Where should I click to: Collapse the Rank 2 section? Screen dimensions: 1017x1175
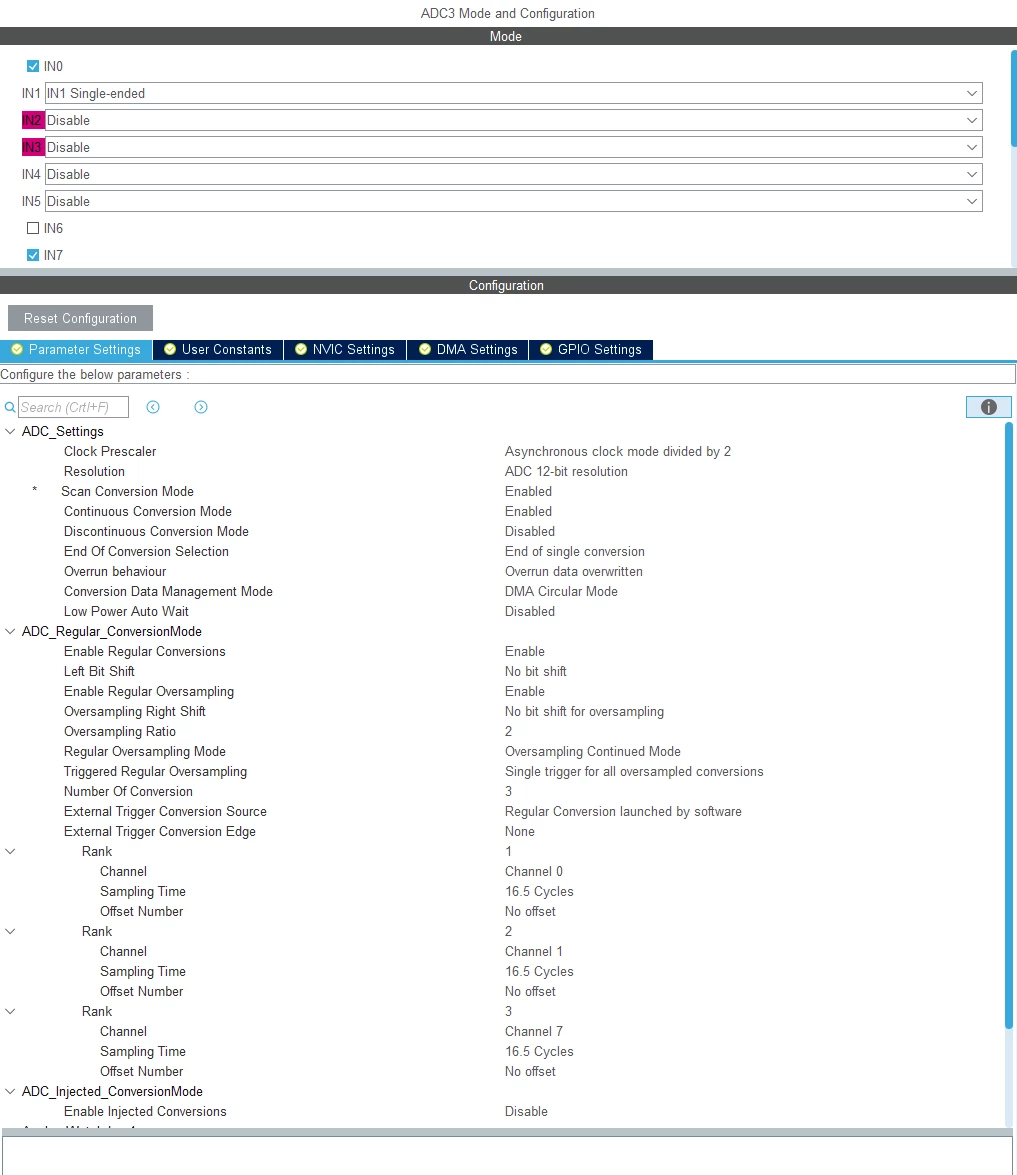(10, 931)
